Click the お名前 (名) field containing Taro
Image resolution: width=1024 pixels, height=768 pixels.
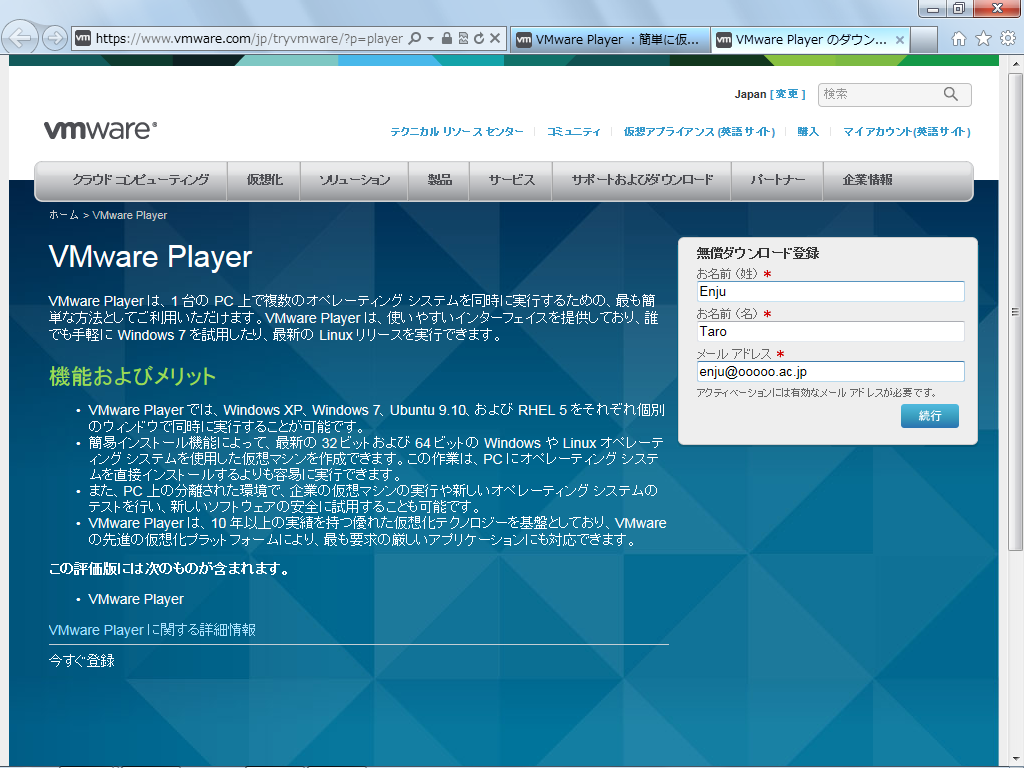[830, 331]
